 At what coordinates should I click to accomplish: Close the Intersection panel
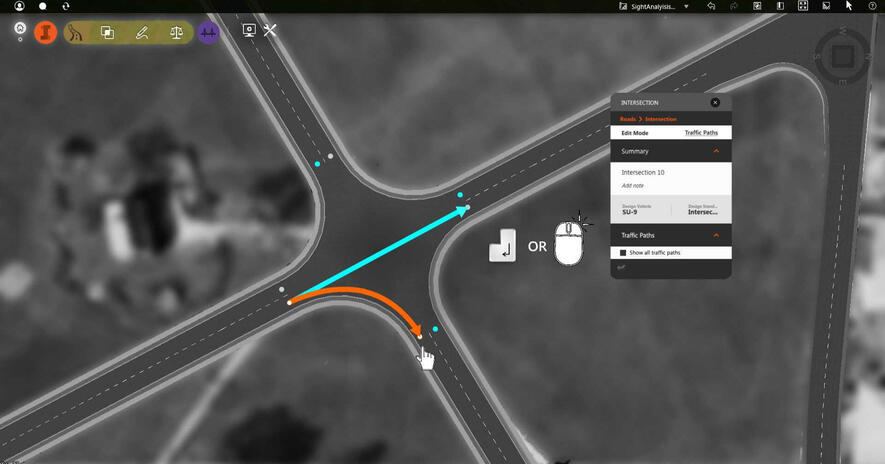715,102
